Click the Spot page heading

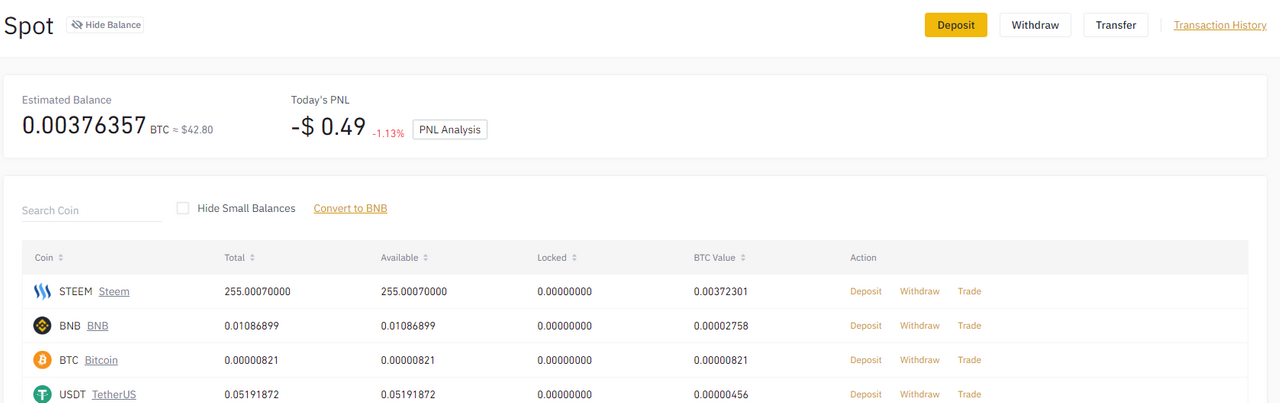pos(29,27)
